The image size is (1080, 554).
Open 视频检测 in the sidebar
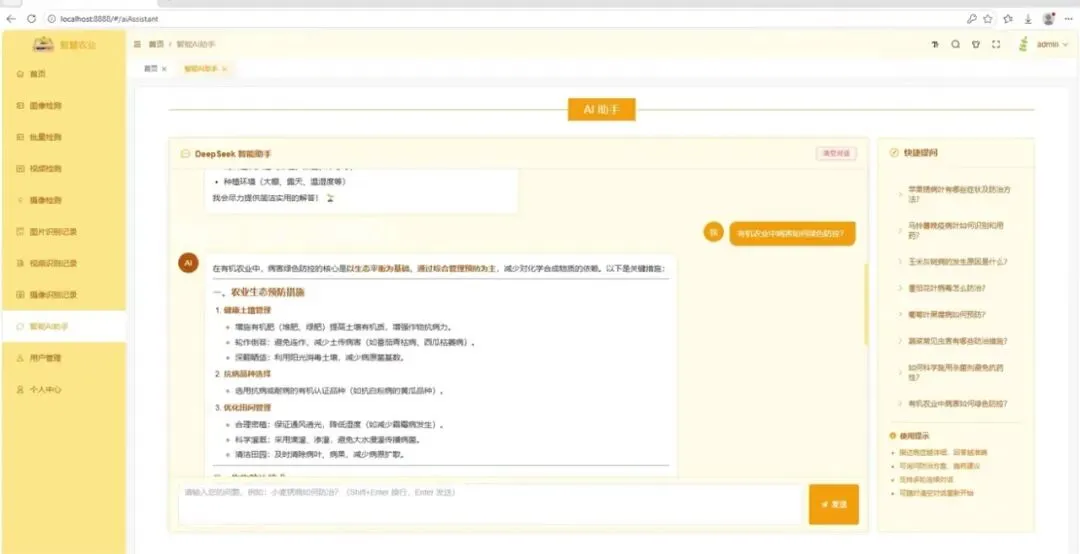click(62, 168)
